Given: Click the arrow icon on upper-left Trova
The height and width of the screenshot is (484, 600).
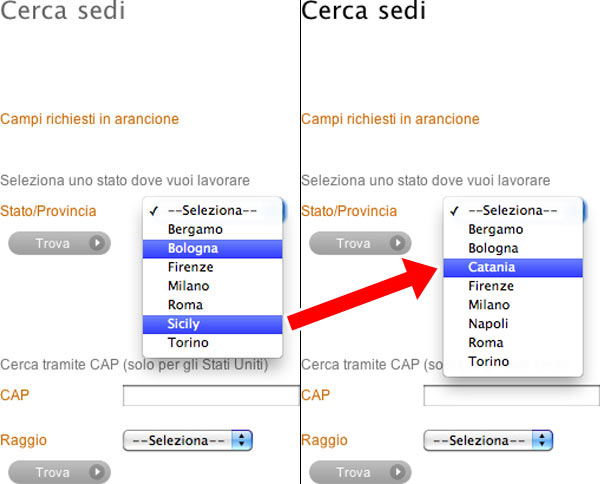Looking at the screenshot, I should click(x=97, y=243).
